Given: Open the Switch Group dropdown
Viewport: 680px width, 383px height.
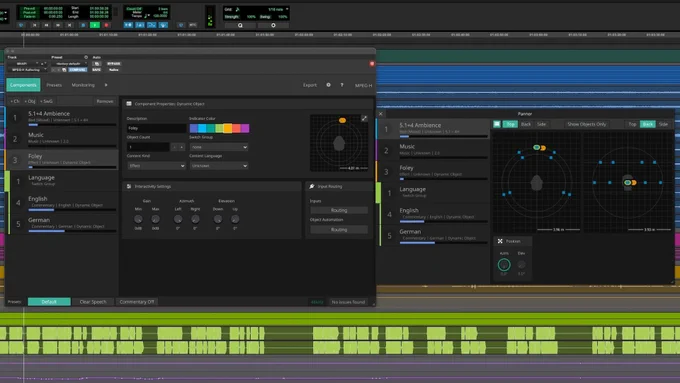Looking at the screenshot, I should coord(219,147).
